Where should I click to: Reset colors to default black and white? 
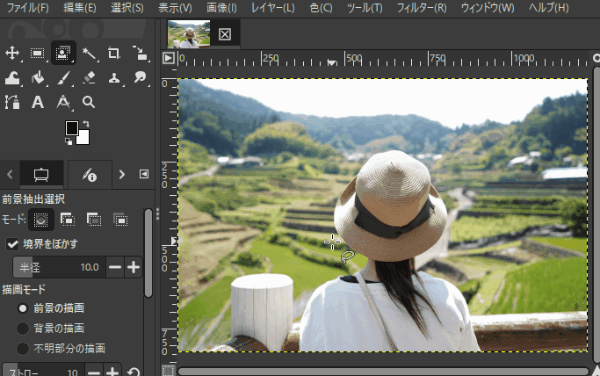click(68, 142)
